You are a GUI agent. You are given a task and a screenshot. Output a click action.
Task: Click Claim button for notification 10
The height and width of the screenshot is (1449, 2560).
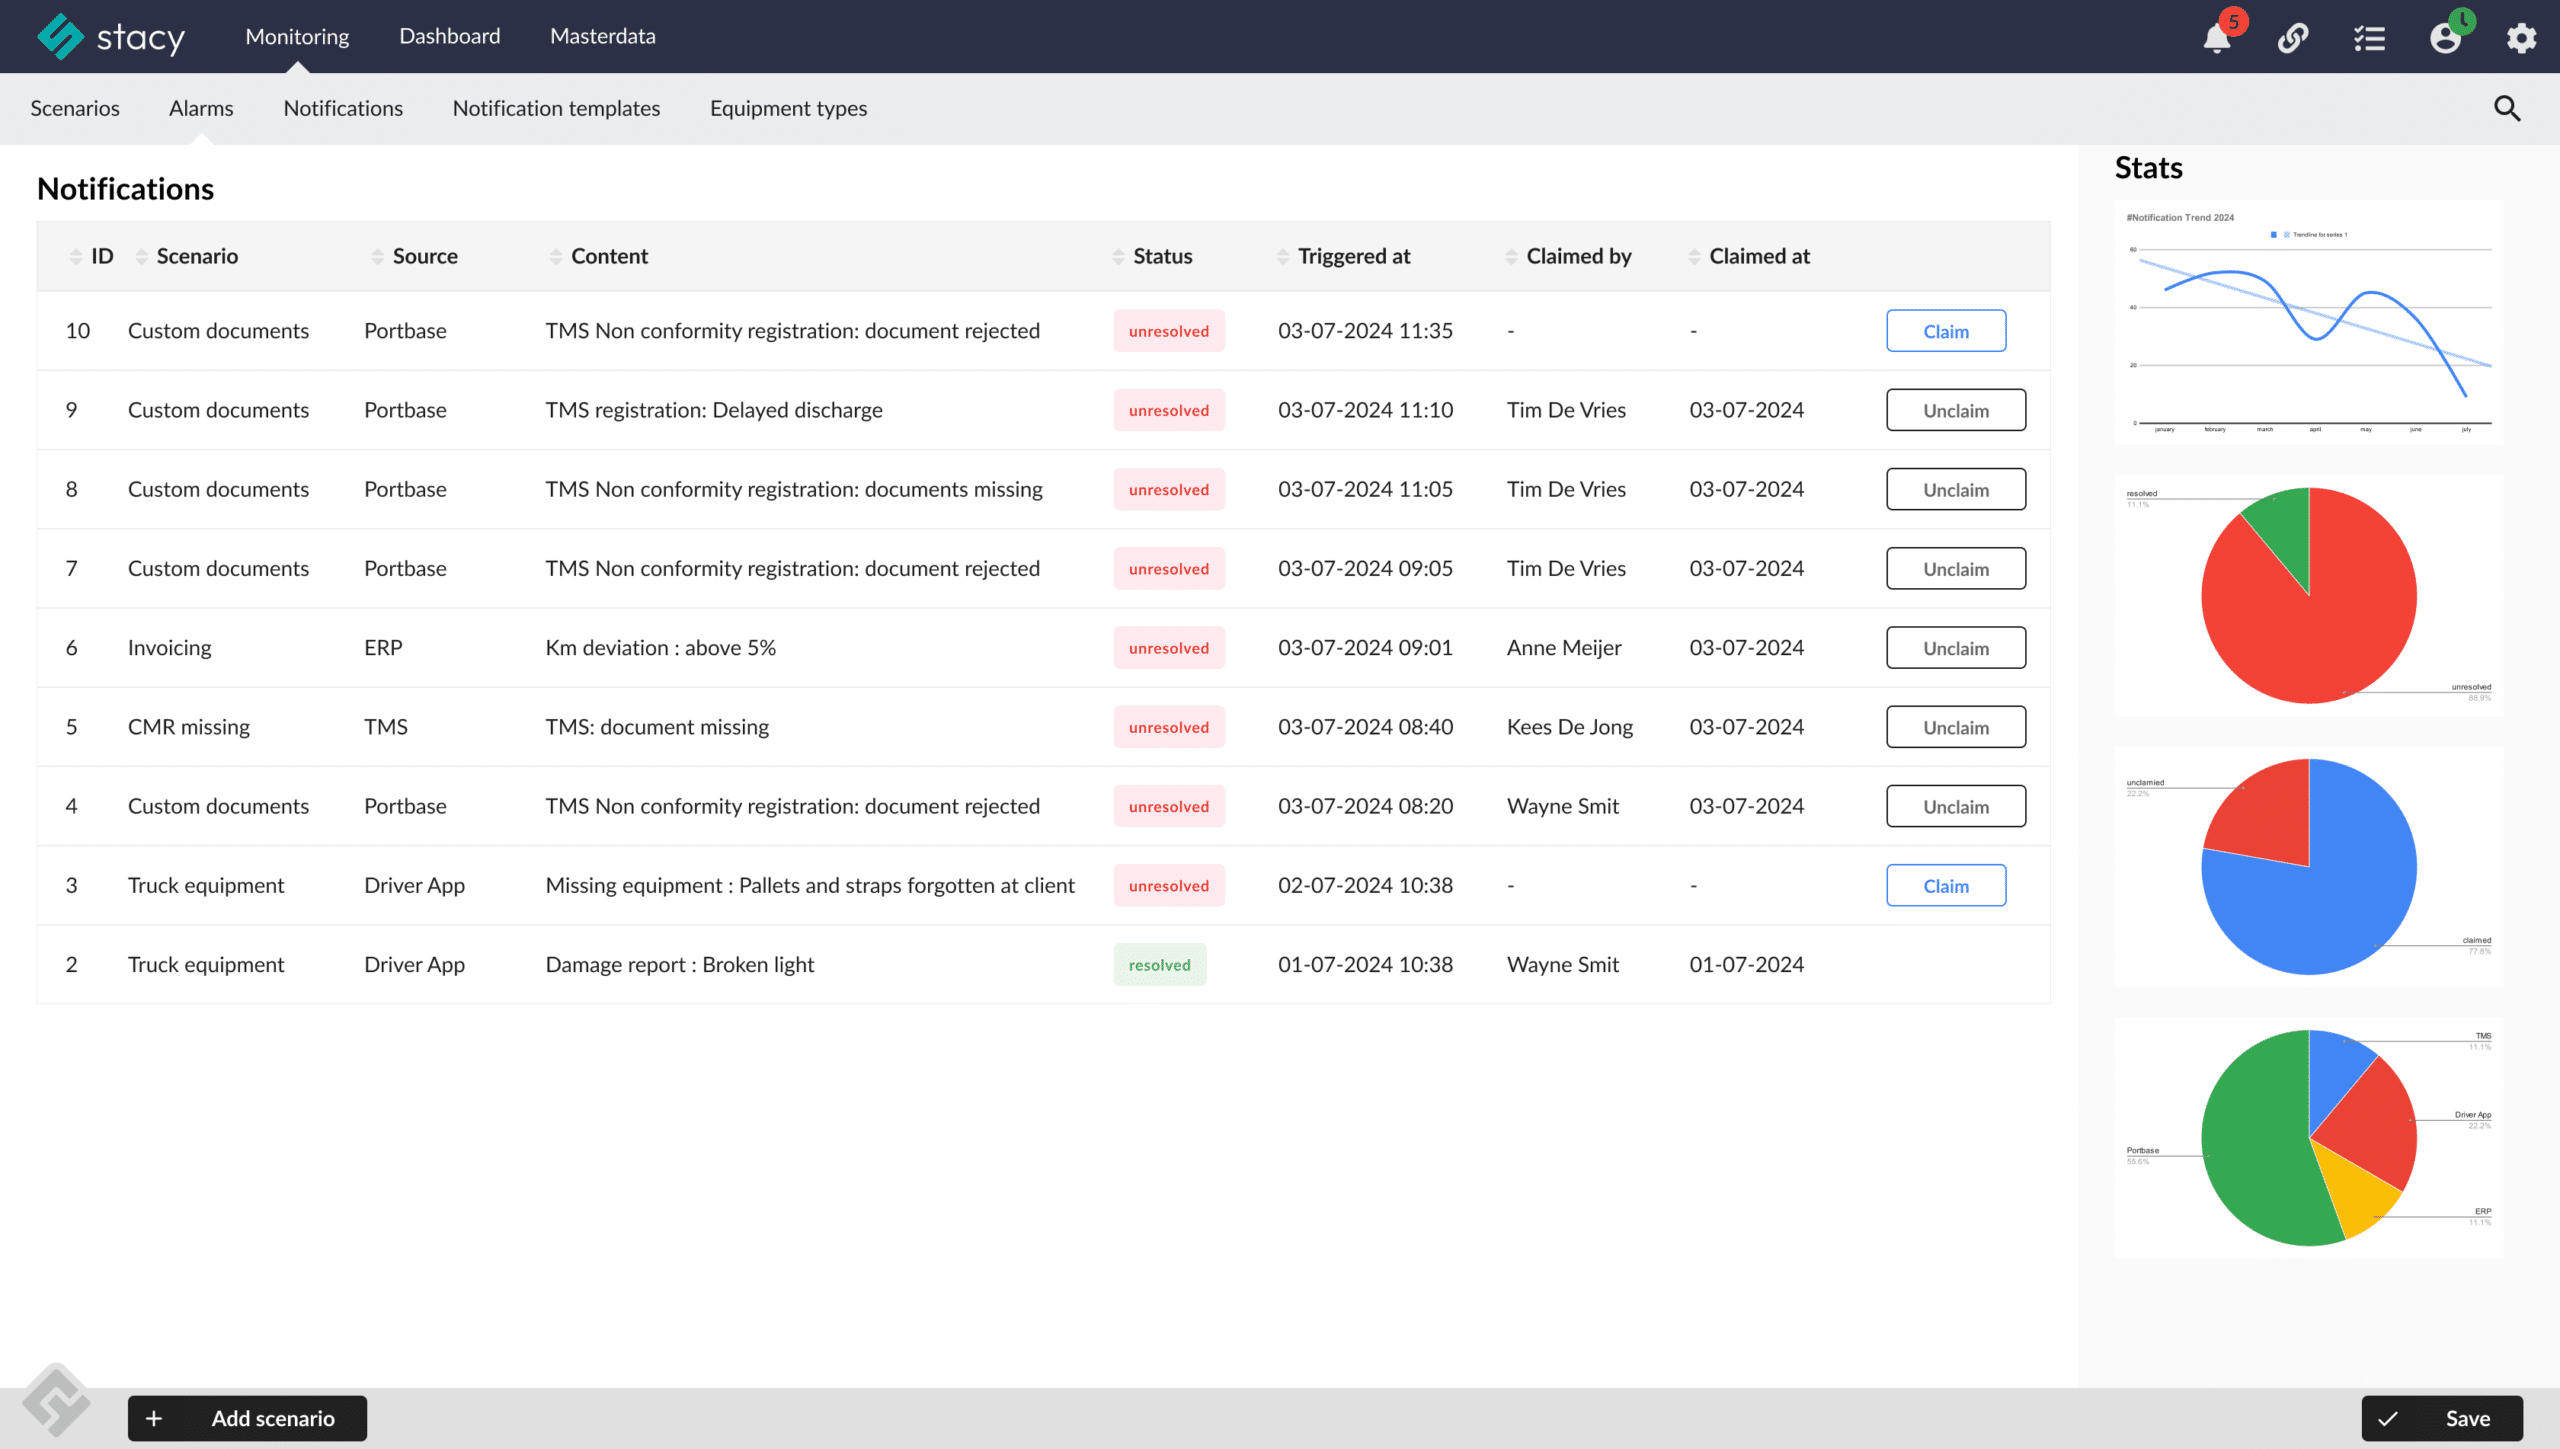point(1945,329)
